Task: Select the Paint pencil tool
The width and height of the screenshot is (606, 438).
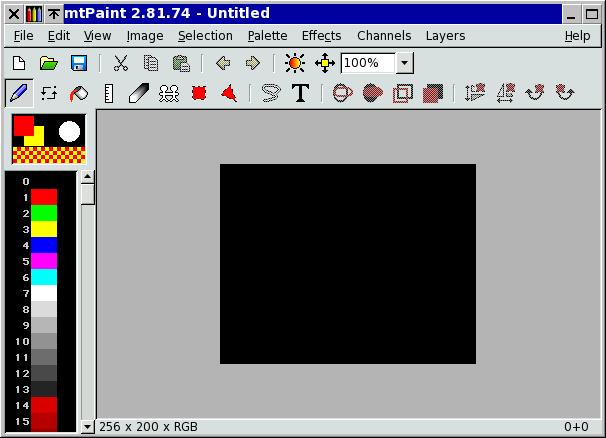Action: coord(18,93)
